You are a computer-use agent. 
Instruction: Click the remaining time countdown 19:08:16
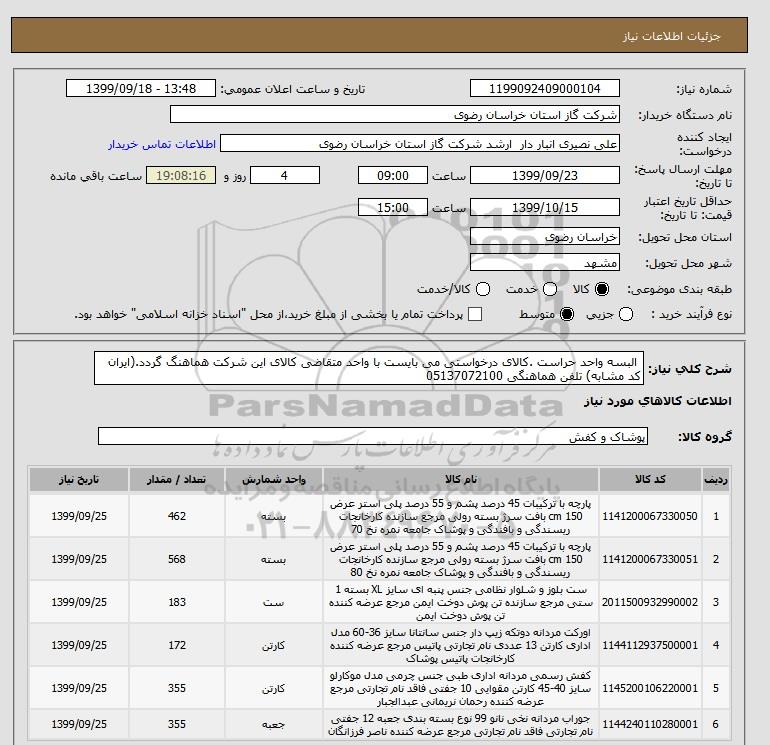coord(182,175)
